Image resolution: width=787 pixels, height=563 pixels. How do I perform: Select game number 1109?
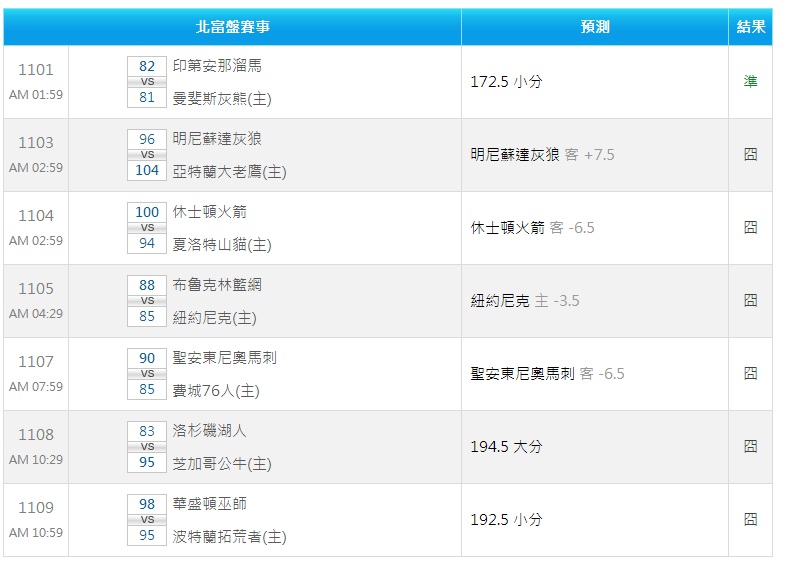[x=36, y=508]
